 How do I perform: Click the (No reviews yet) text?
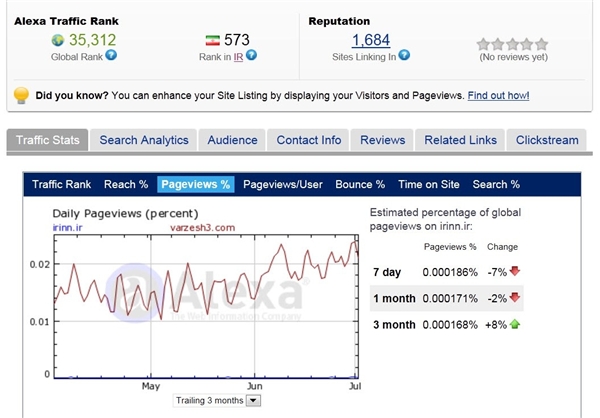coord(514,57)
